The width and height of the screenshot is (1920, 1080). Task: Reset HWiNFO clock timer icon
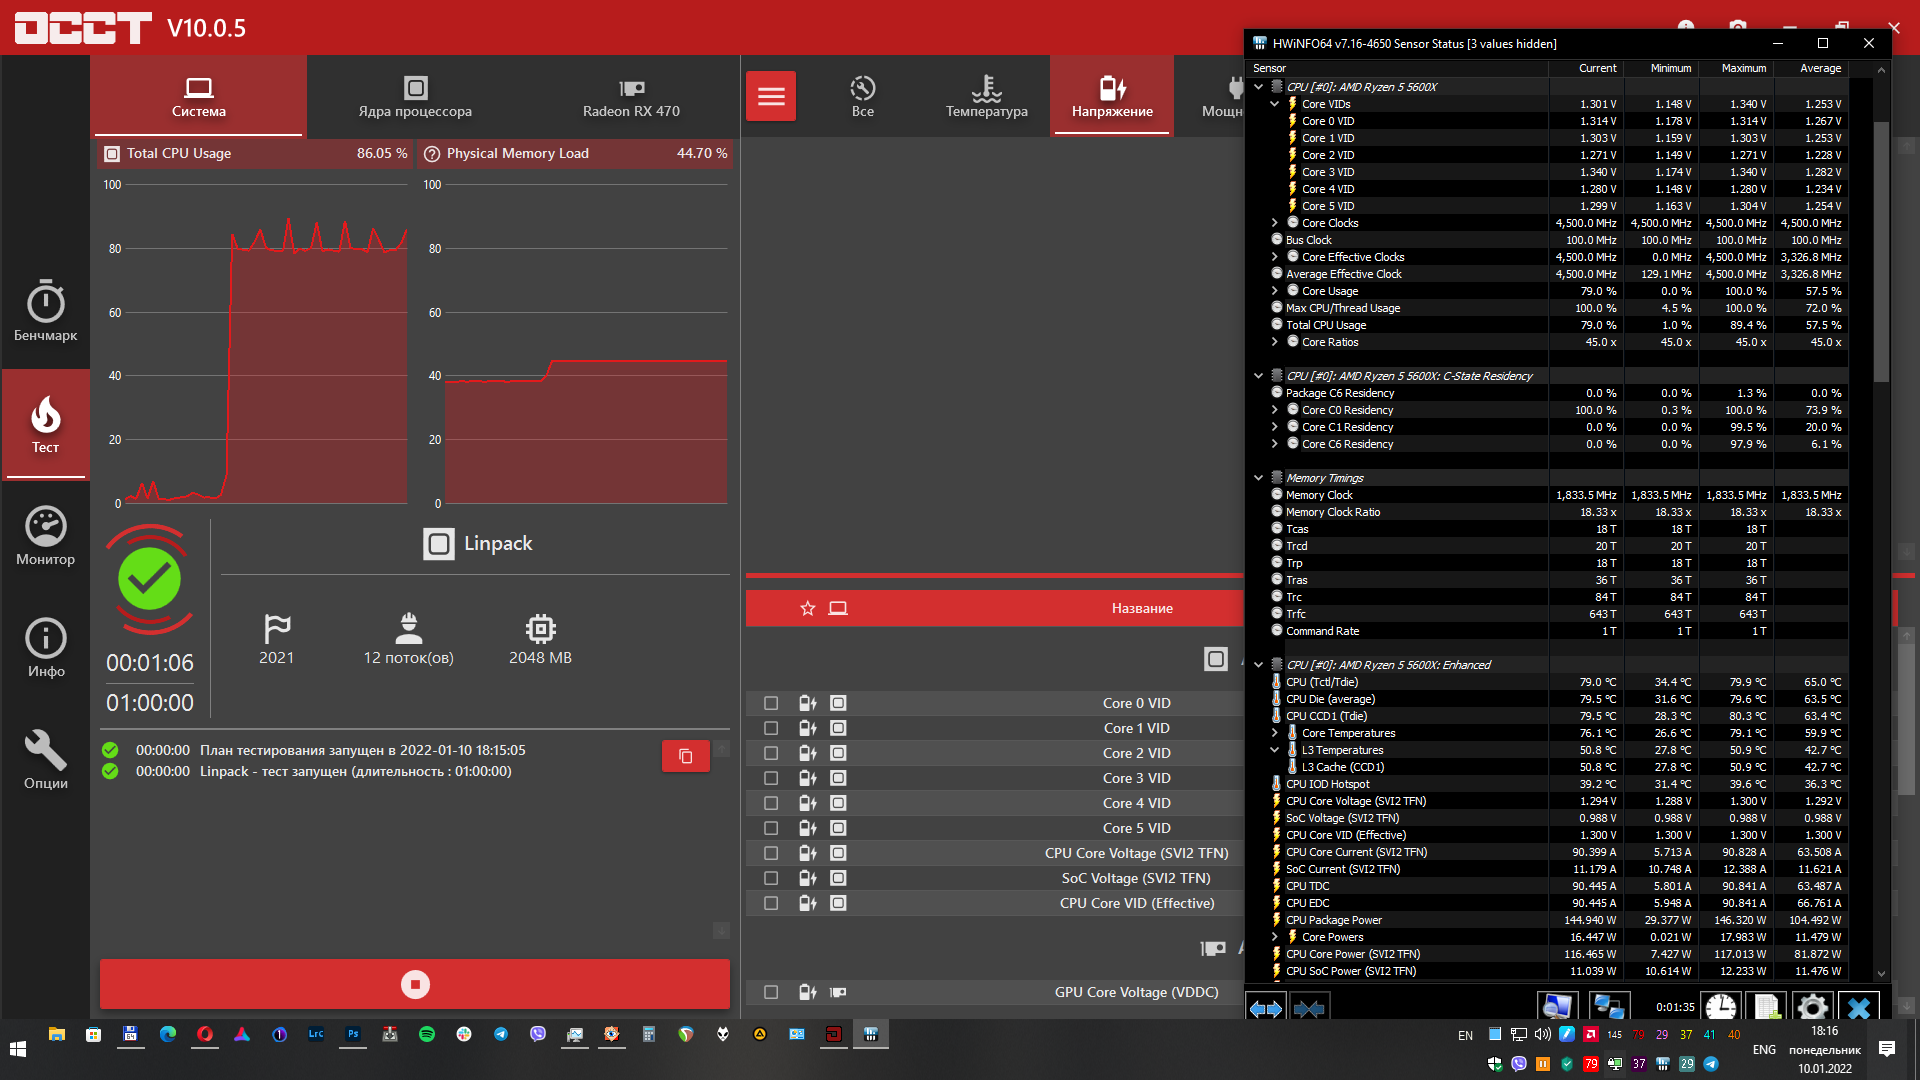(1720, 1007)
